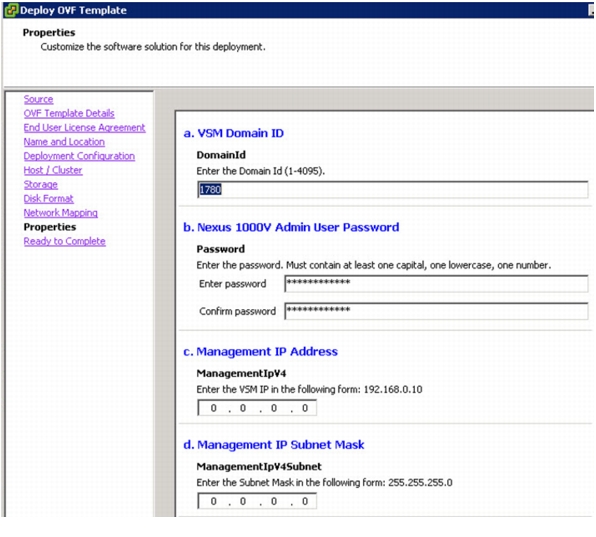Click last octet of ManagementIpV4 address
The height and width of the screenshot is (537, 596).
point(305,408)
